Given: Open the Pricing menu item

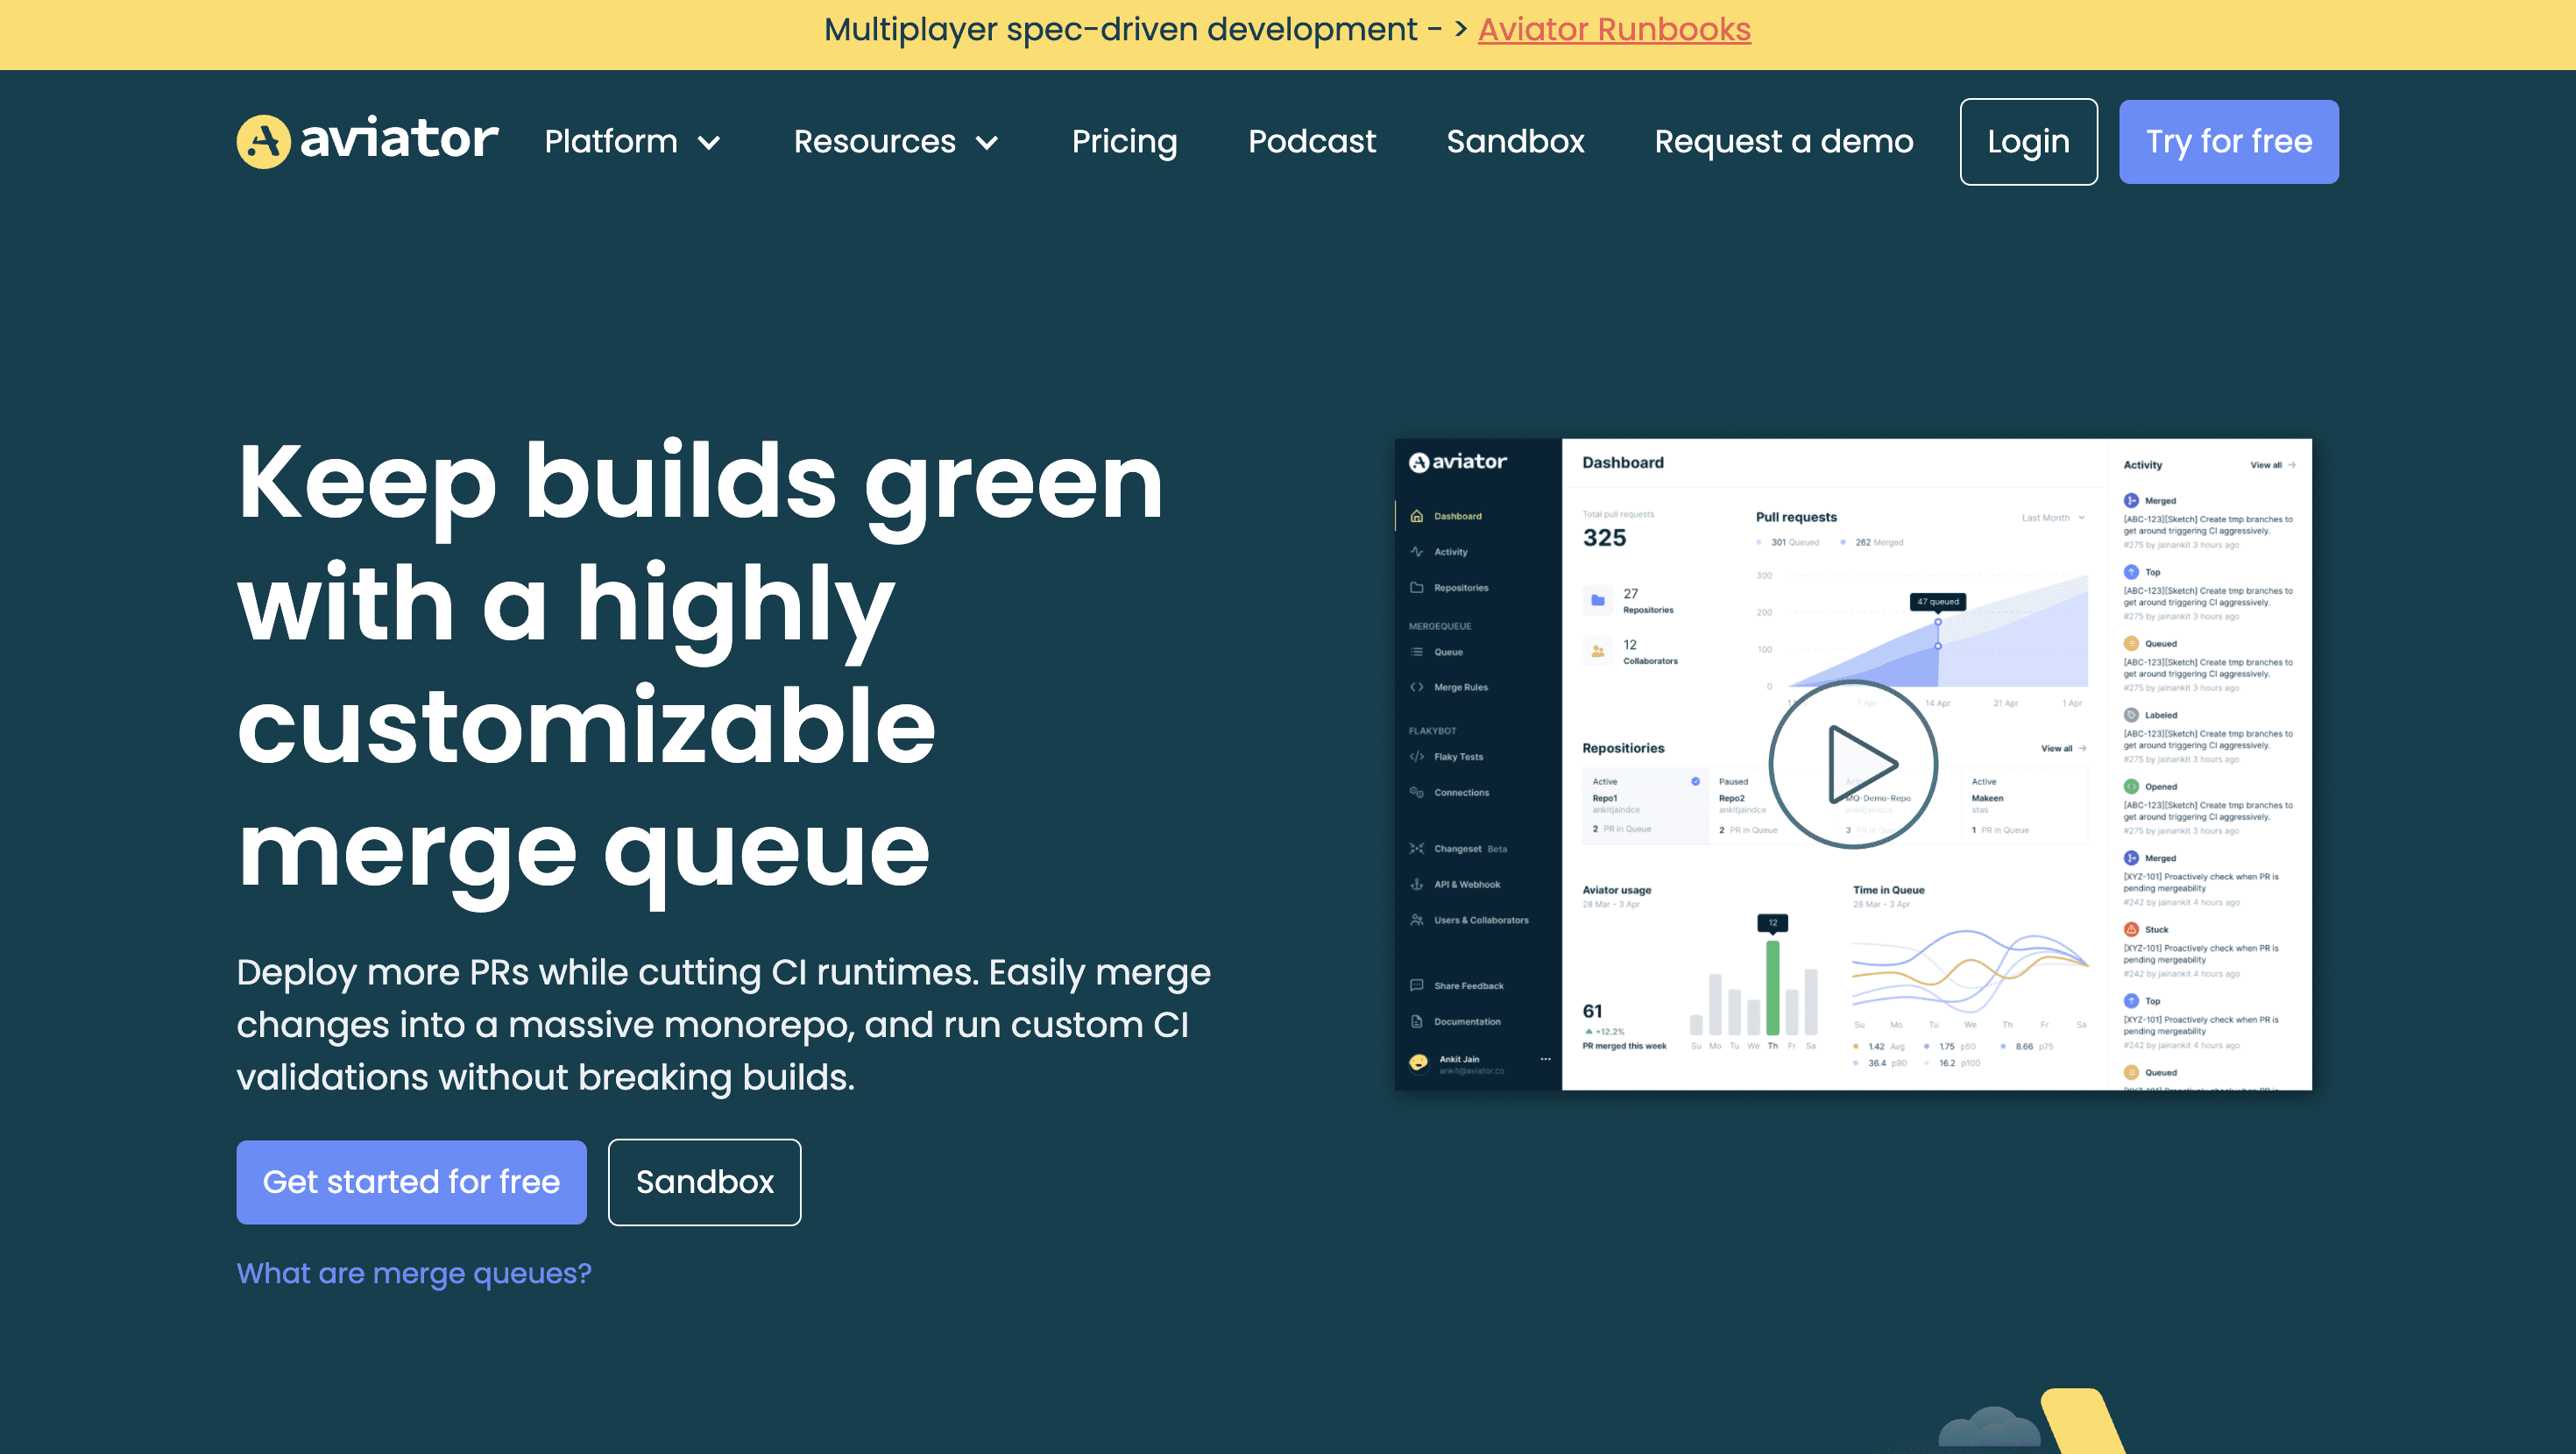Looking at the screenshot, I should coord(1124,142).
